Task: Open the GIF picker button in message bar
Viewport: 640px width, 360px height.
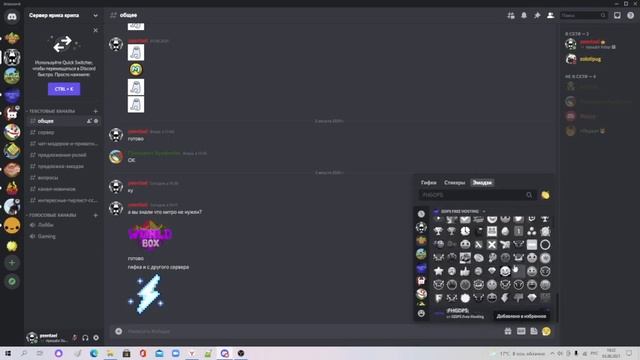Action: tap(521, 331)
